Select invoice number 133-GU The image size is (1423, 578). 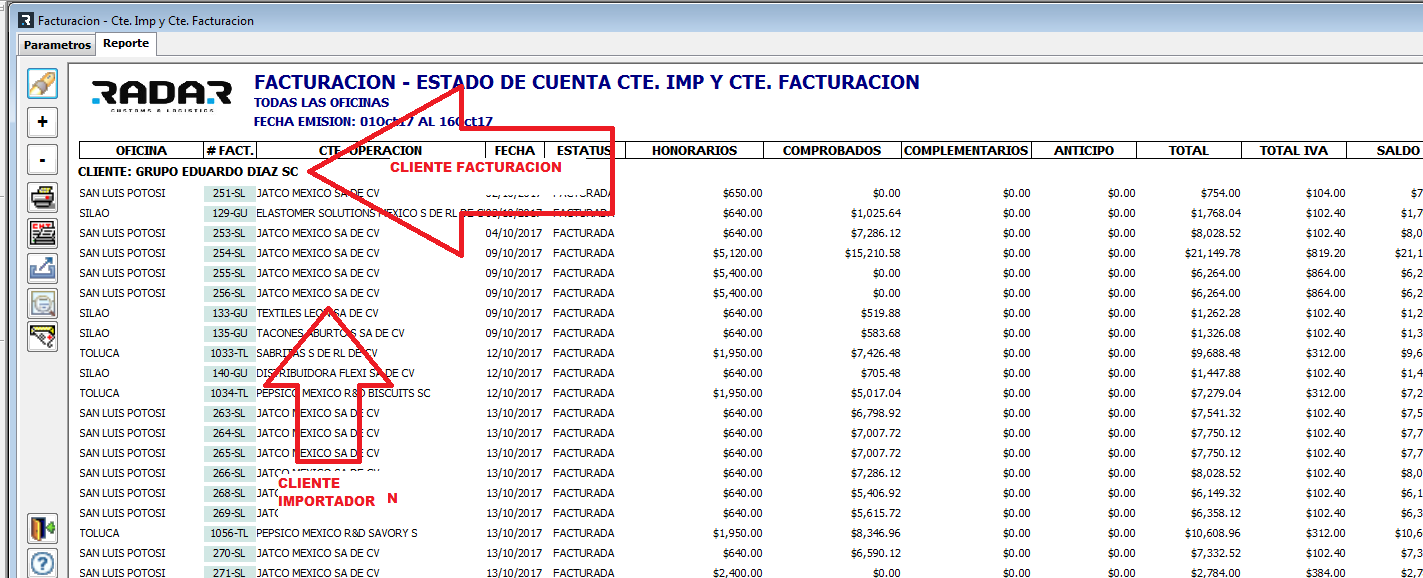click(x=229, y=313)
